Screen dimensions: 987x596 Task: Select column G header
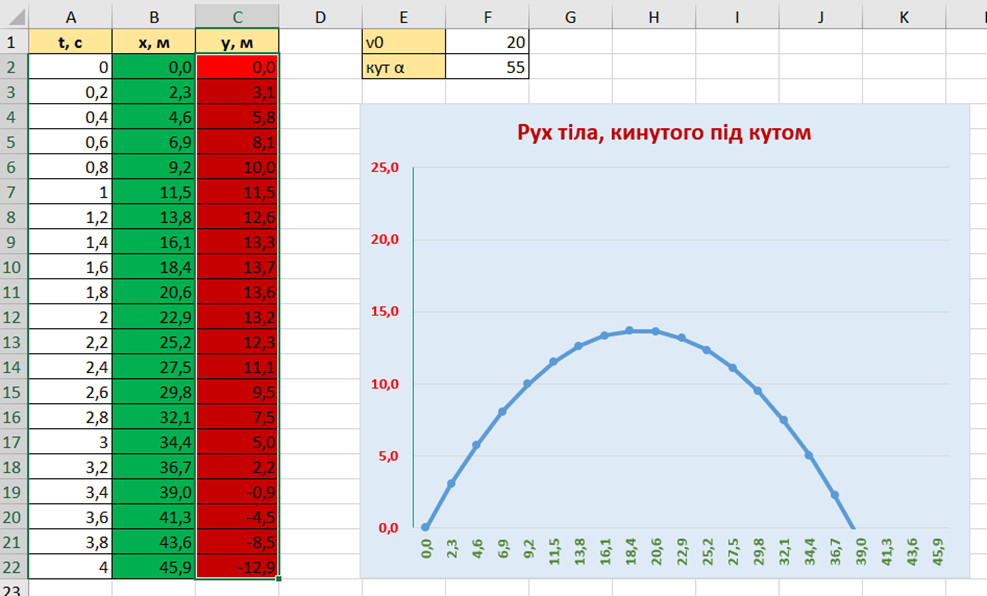(570, 16)
